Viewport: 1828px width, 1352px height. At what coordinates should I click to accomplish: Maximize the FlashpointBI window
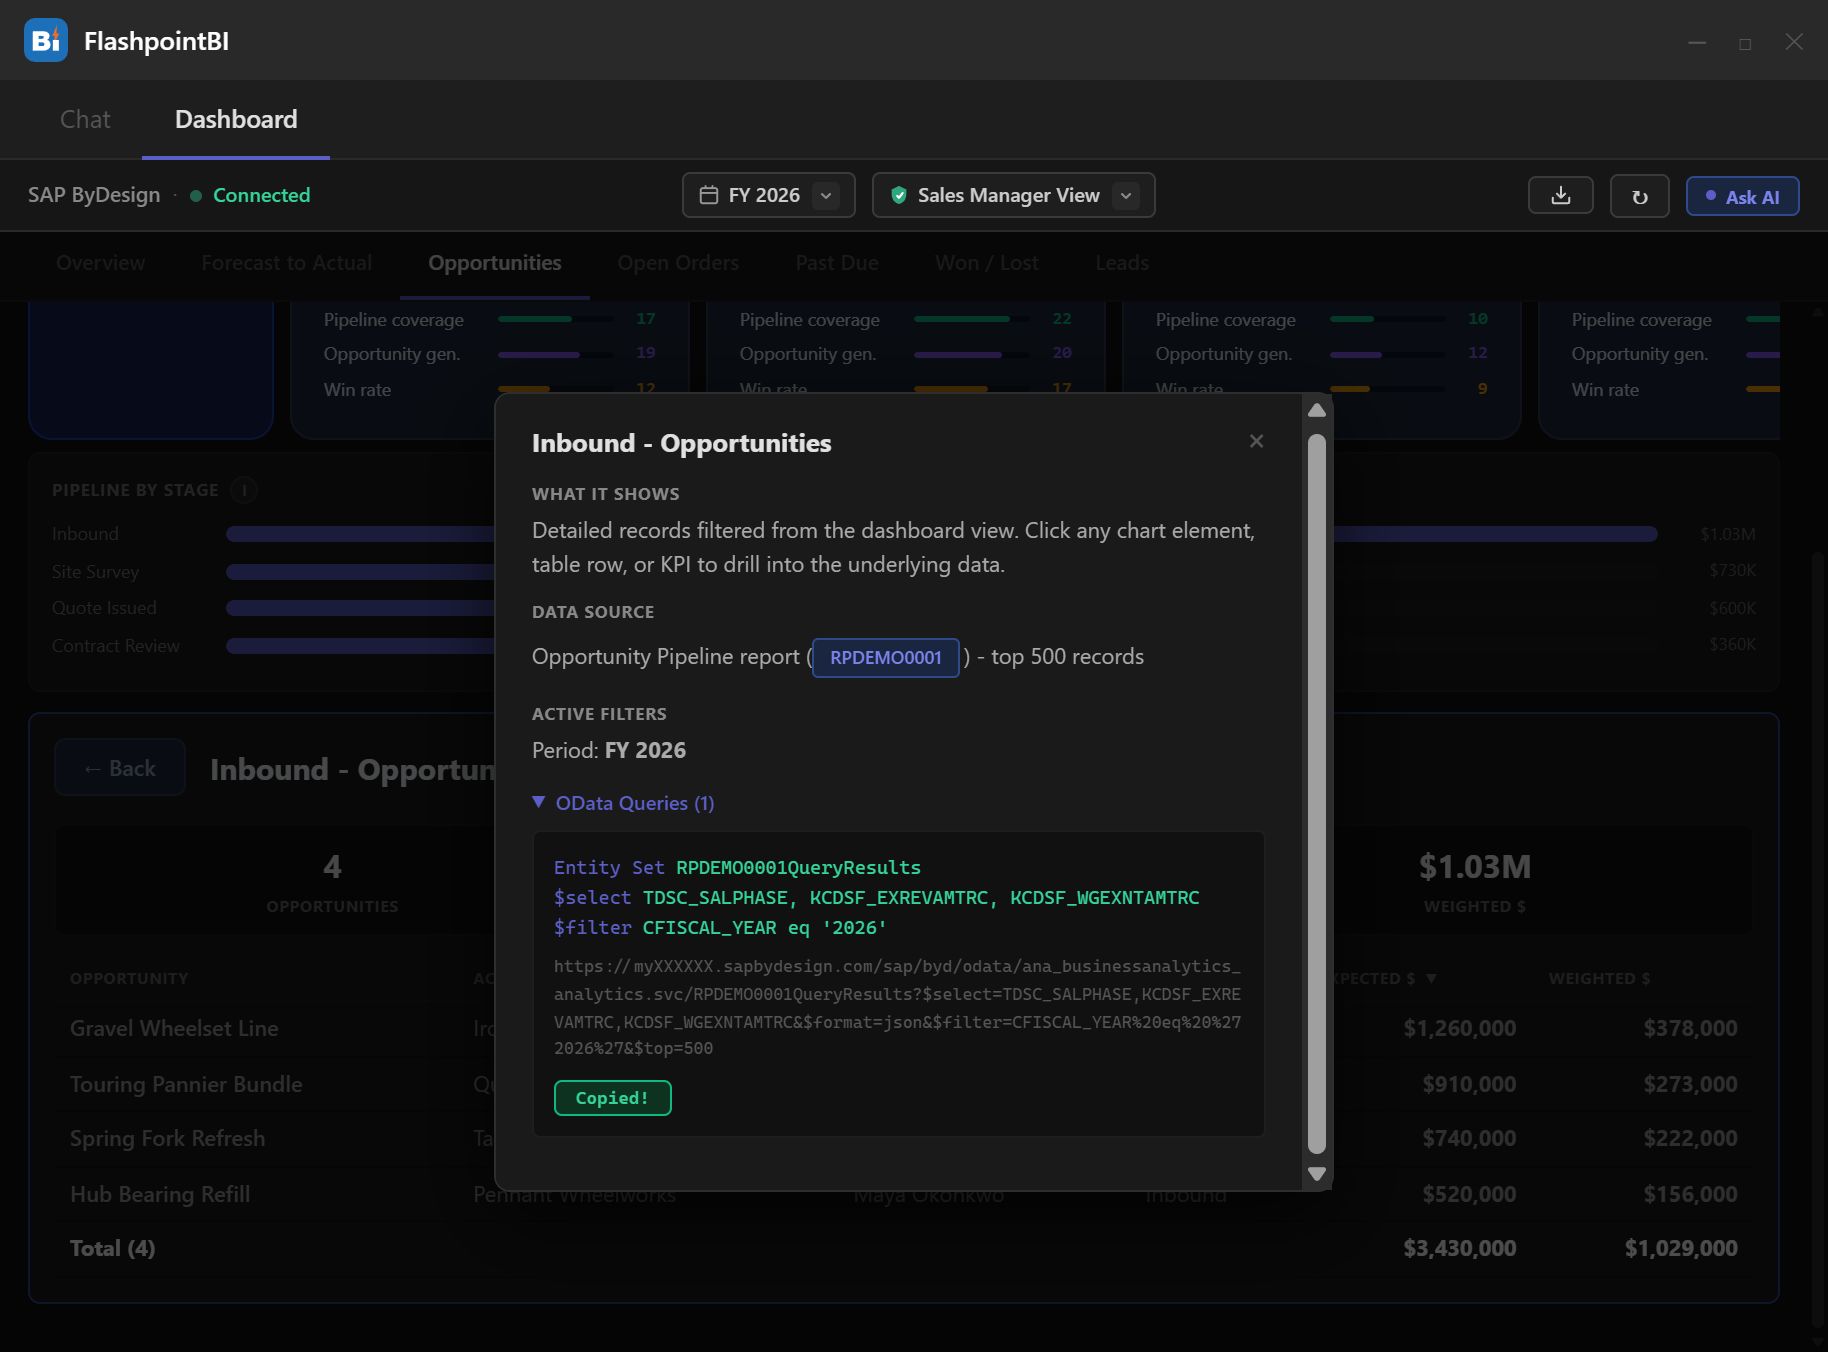(1745, 43)
